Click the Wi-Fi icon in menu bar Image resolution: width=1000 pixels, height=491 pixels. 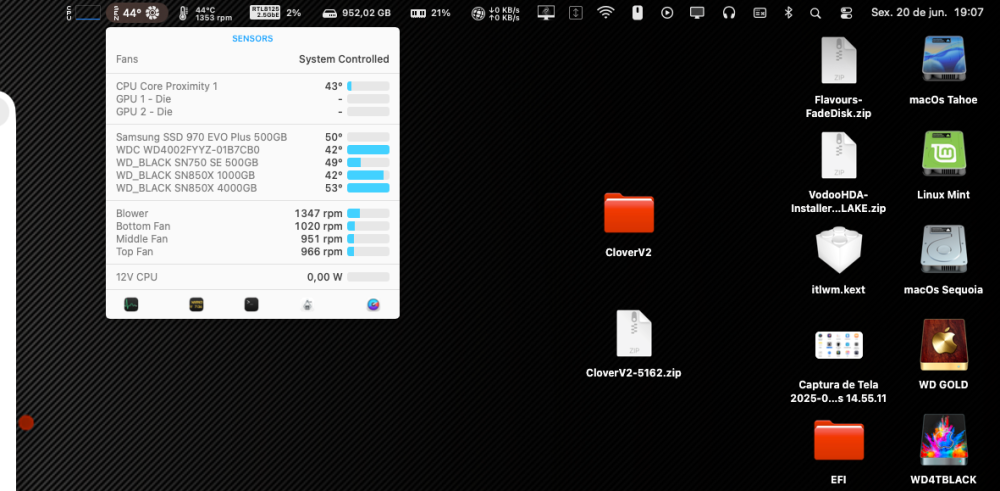point(605,13)
